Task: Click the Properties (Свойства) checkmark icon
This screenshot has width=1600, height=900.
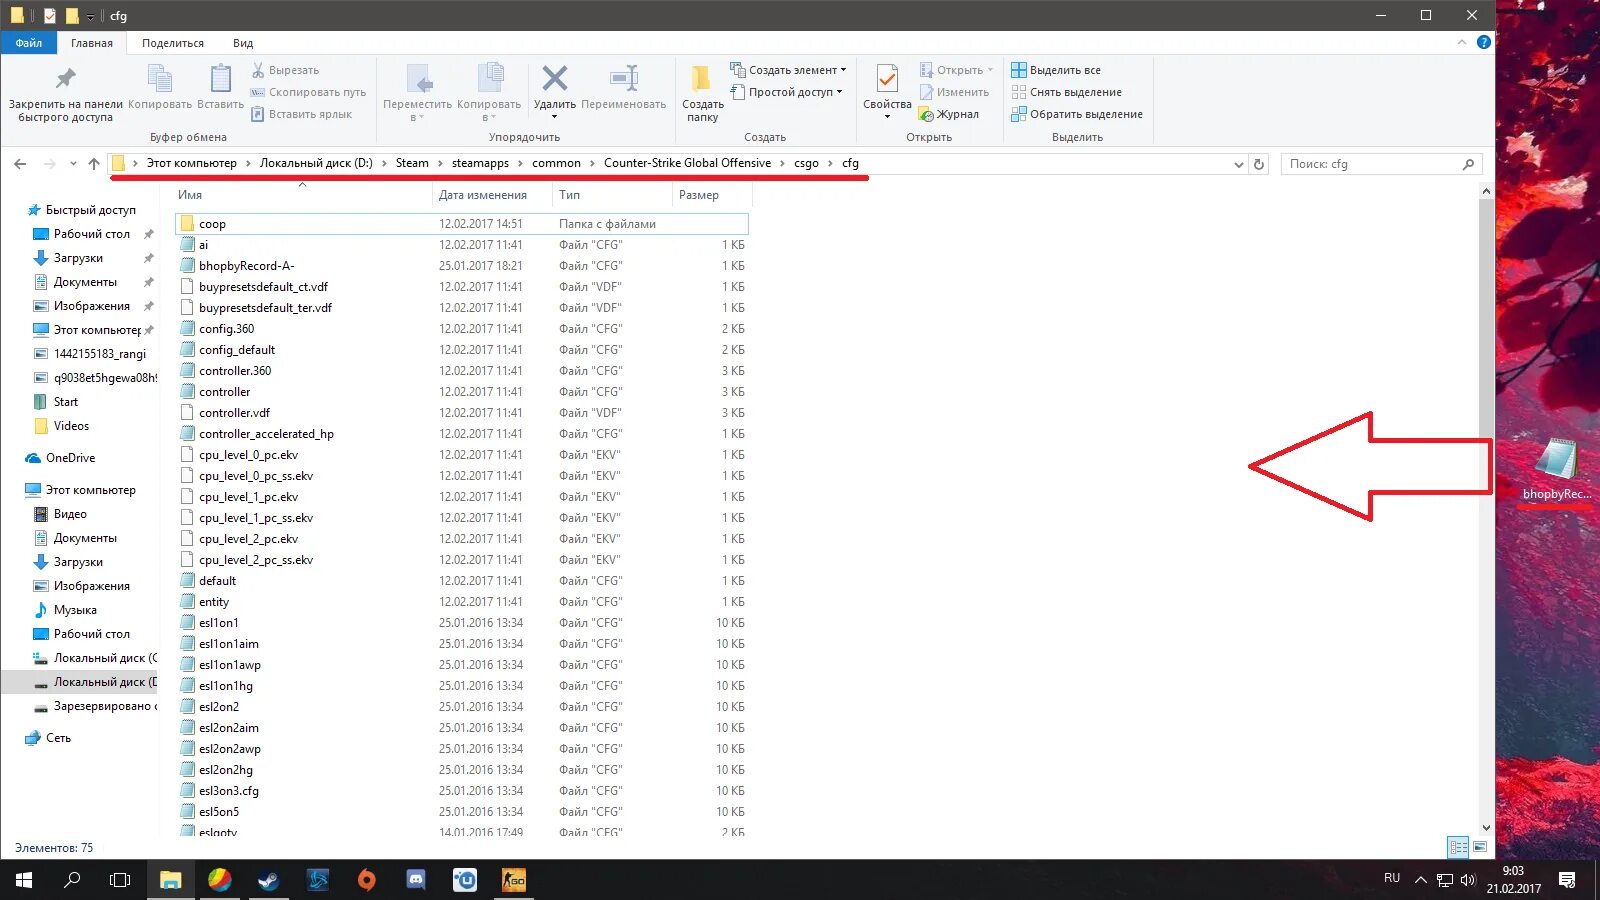Action: [x=887, y=79]
